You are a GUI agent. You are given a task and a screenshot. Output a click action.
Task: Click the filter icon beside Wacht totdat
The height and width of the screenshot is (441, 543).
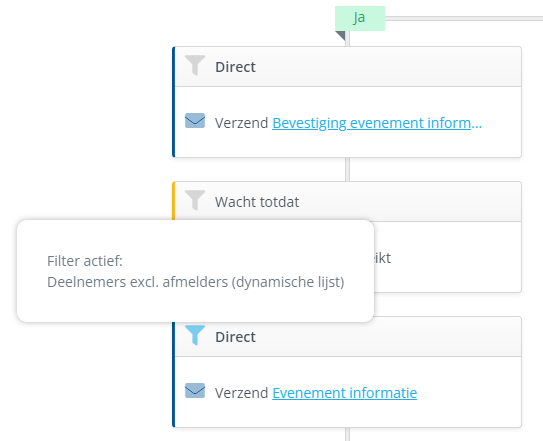(x=195, y=200)
